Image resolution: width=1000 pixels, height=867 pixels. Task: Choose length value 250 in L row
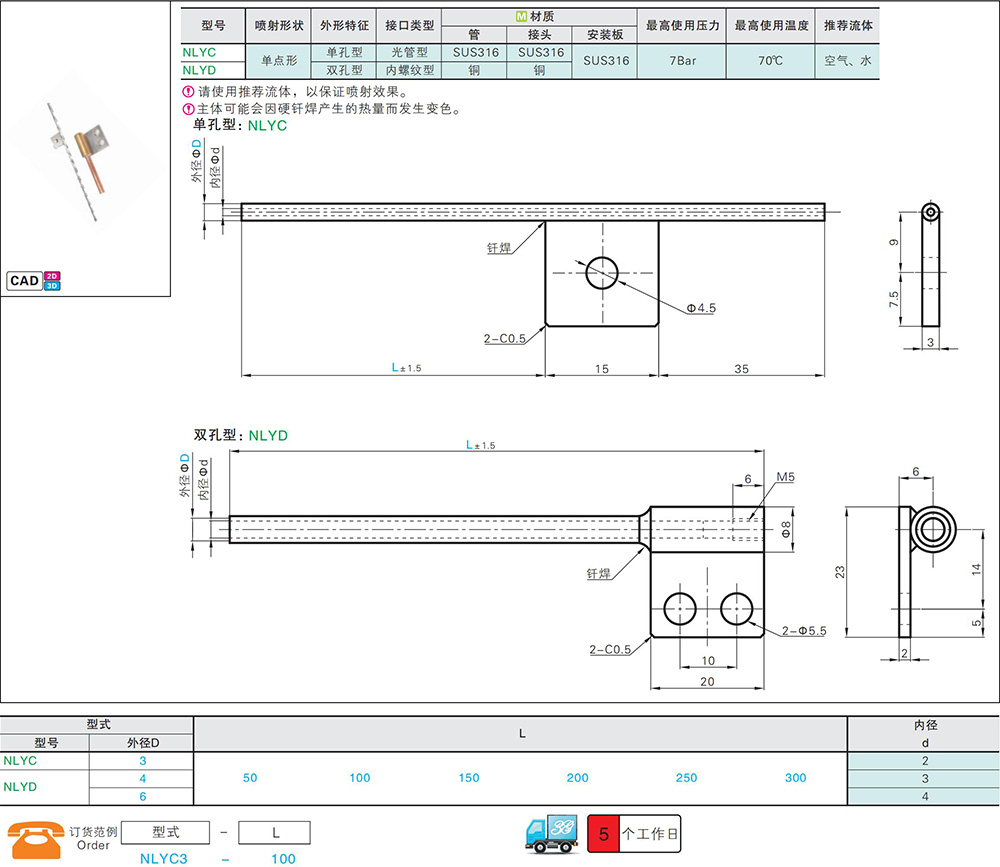pyautogui.click(x=686, y=778)
